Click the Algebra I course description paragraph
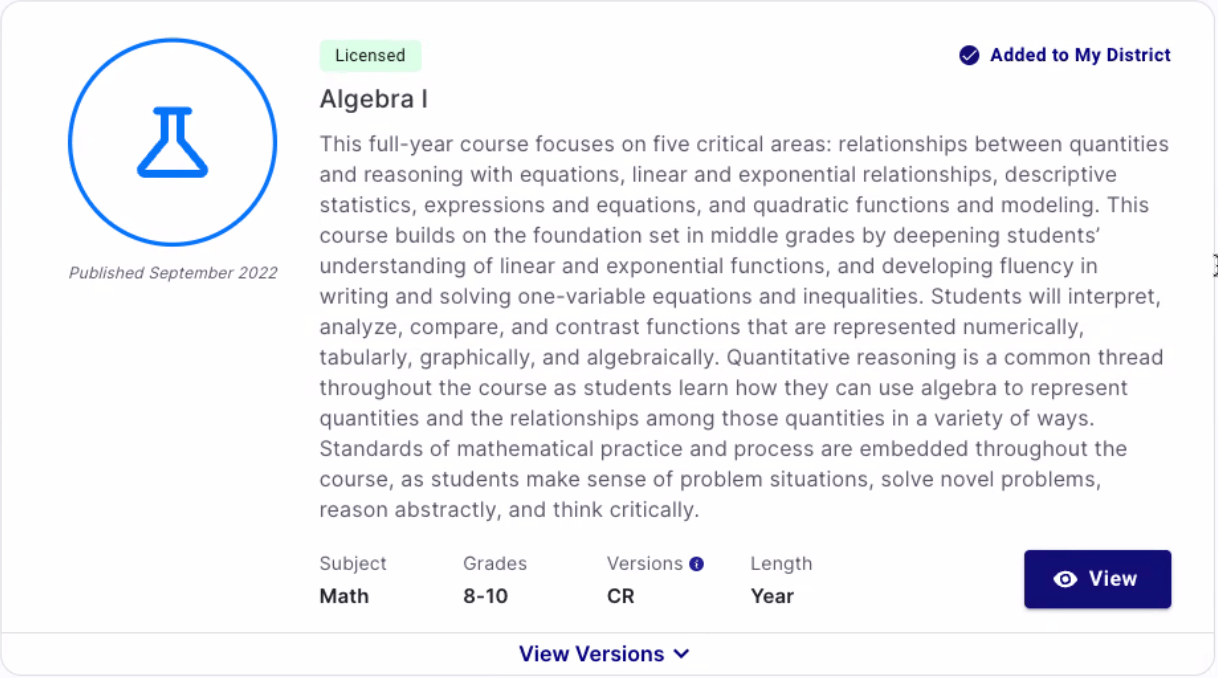Image resolution: width=1218 pixels, height=678 pixels. pyautogui.click(x=744, y=327)
